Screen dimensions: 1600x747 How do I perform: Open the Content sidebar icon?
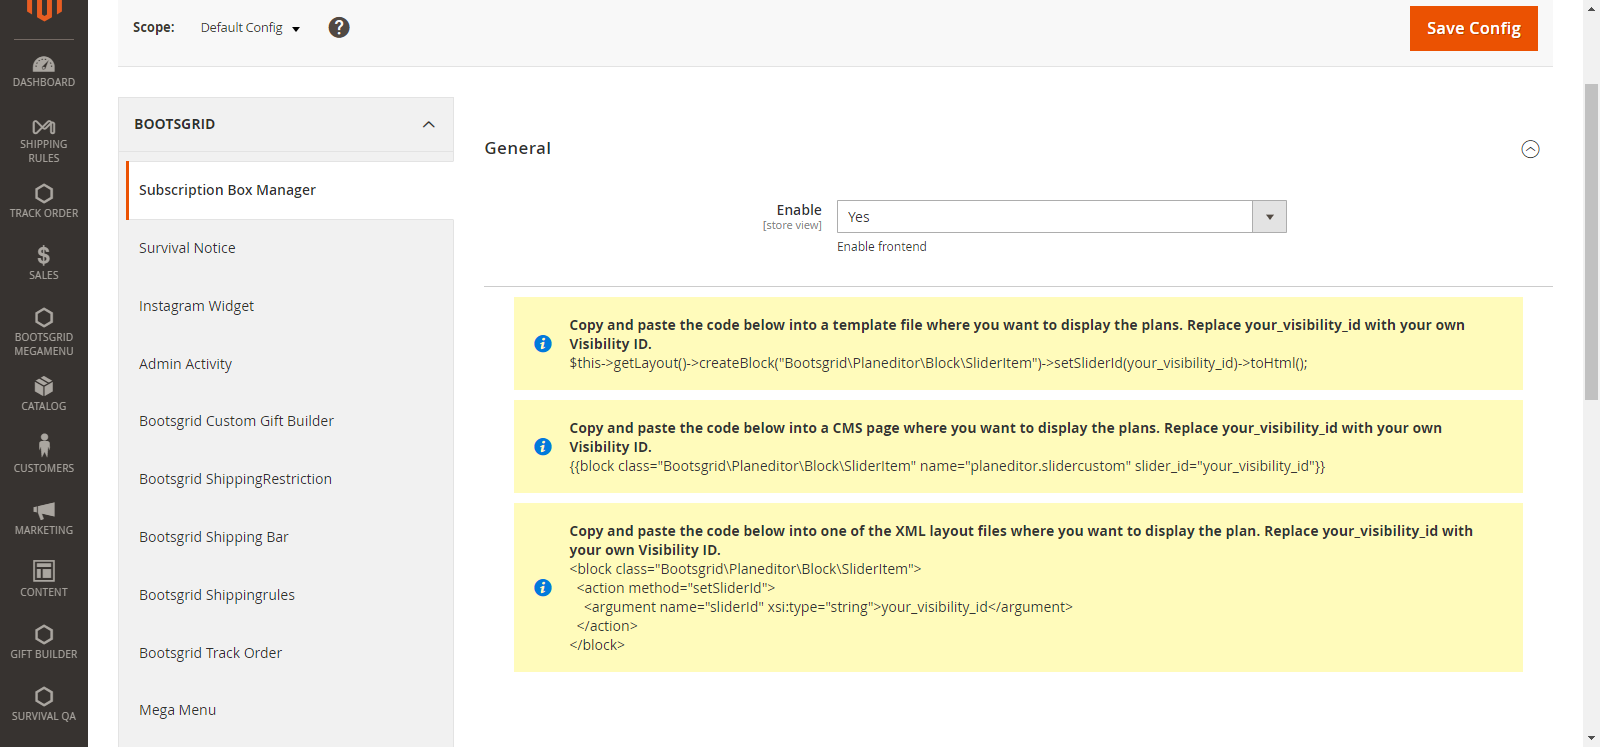coord(44,579)
